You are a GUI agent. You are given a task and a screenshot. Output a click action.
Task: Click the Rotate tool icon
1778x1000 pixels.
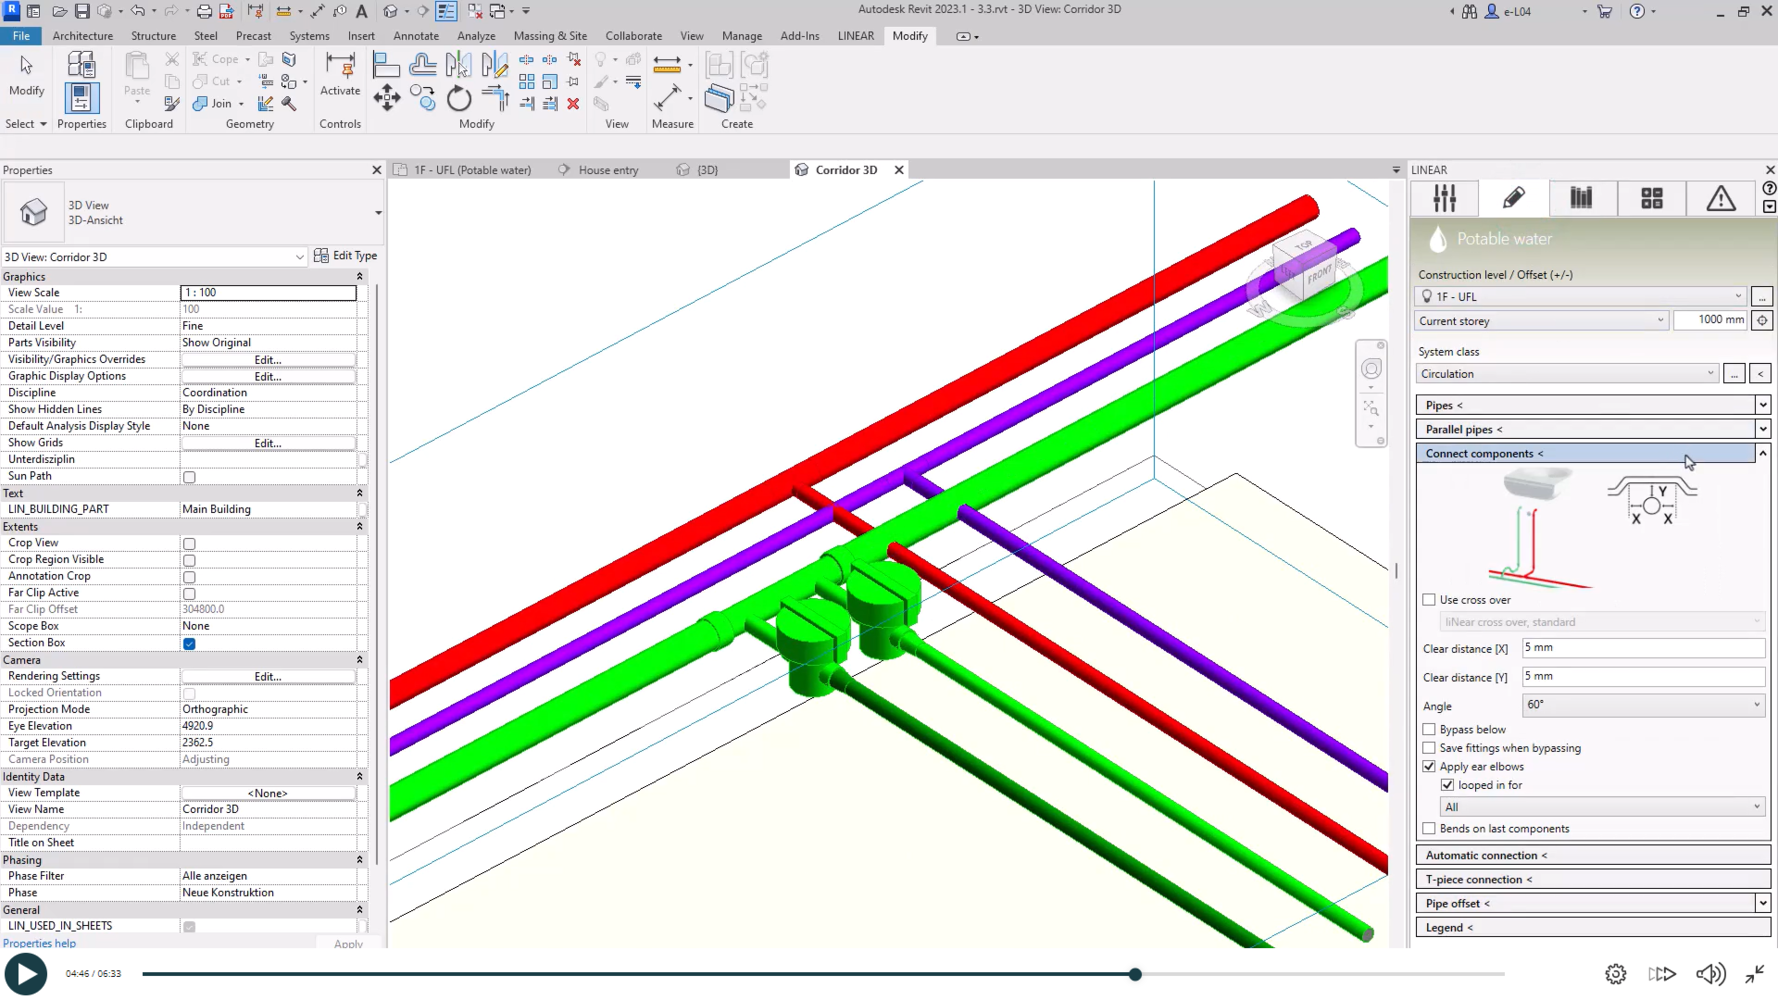pos(459,99)
